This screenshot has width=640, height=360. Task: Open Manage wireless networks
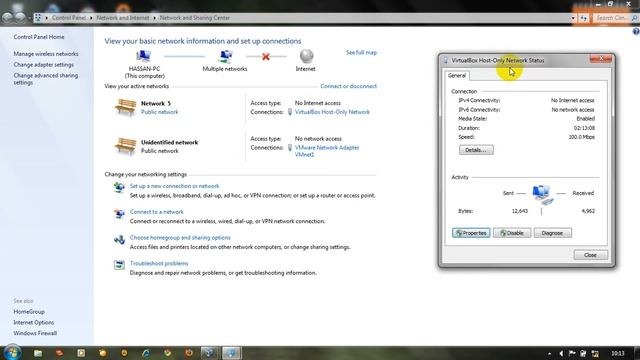46,54
